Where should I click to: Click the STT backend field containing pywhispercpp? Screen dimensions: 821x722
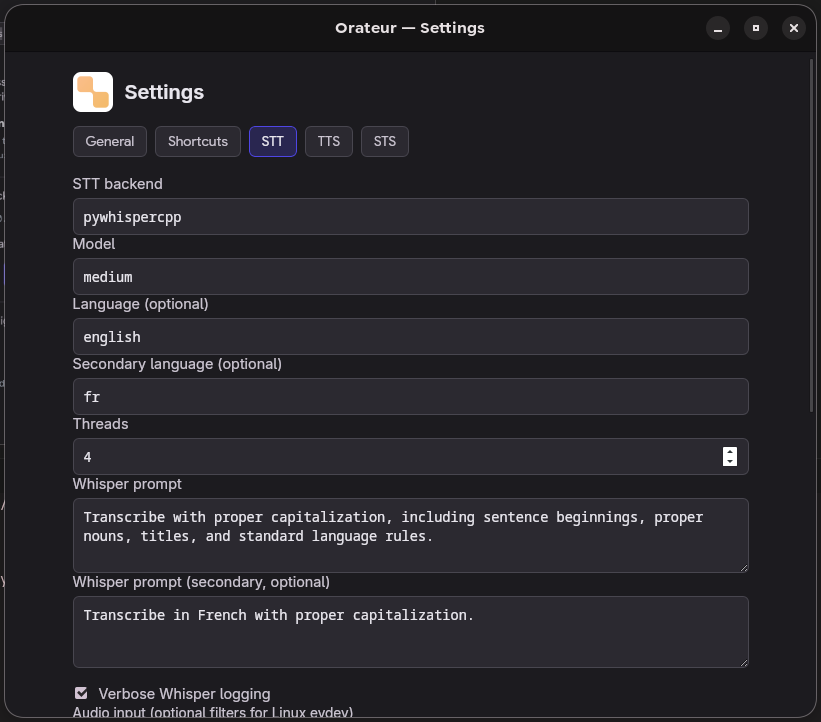(x=410, y=217)
